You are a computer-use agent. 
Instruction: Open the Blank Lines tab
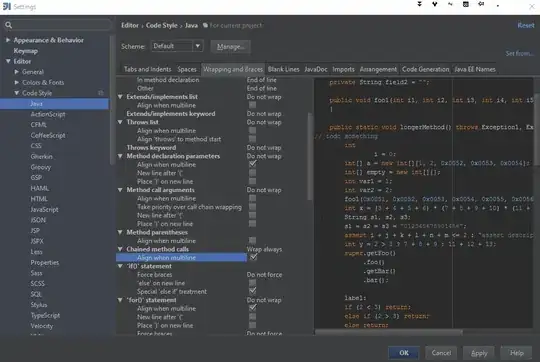tap(283, 69)
